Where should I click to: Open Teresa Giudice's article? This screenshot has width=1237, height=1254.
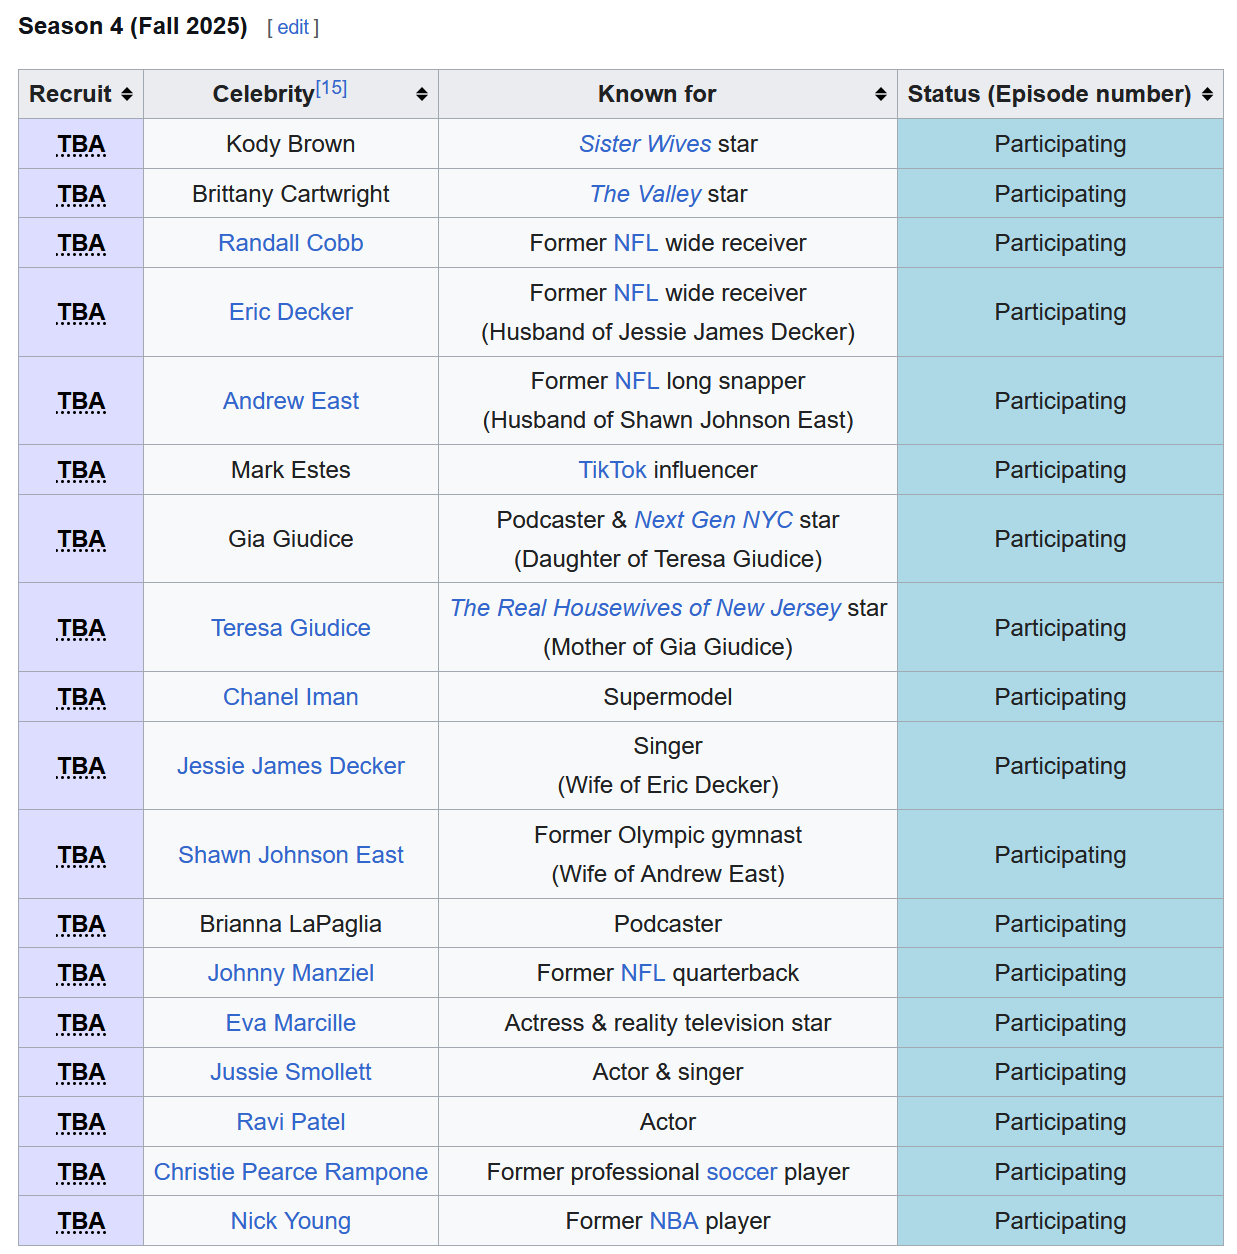click(x=291, y=628)
